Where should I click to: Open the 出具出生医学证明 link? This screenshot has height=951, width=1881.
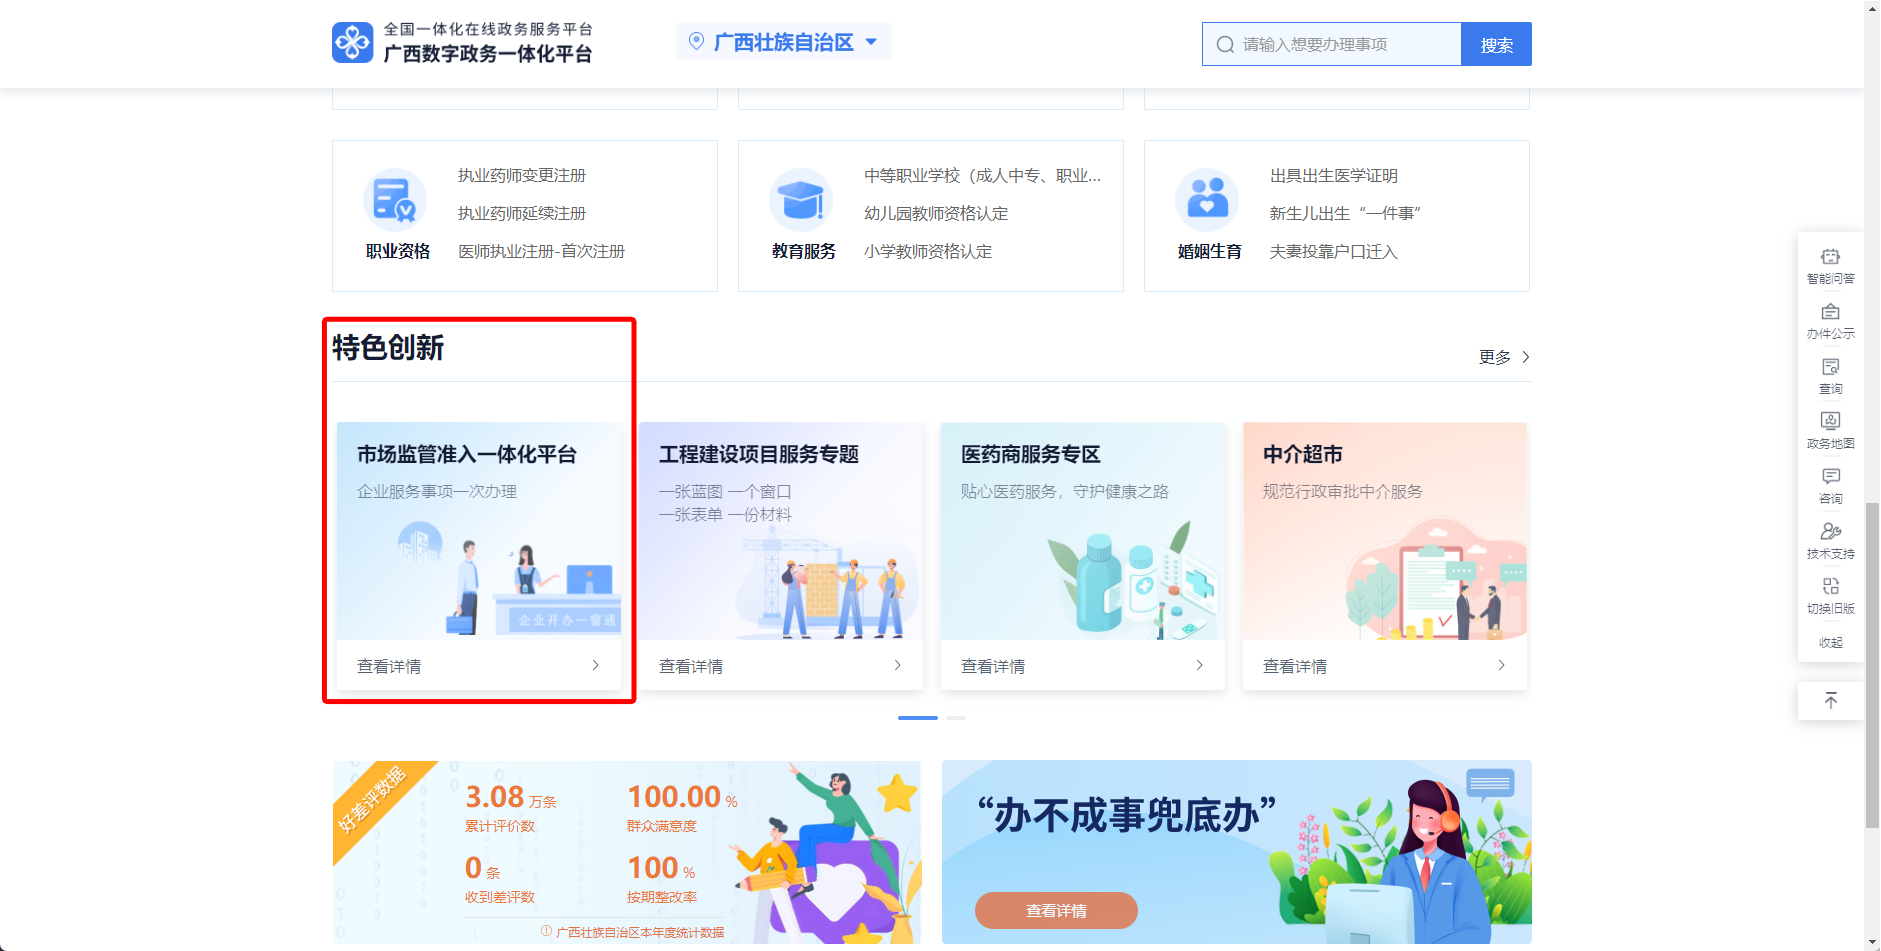point(1333,176)
